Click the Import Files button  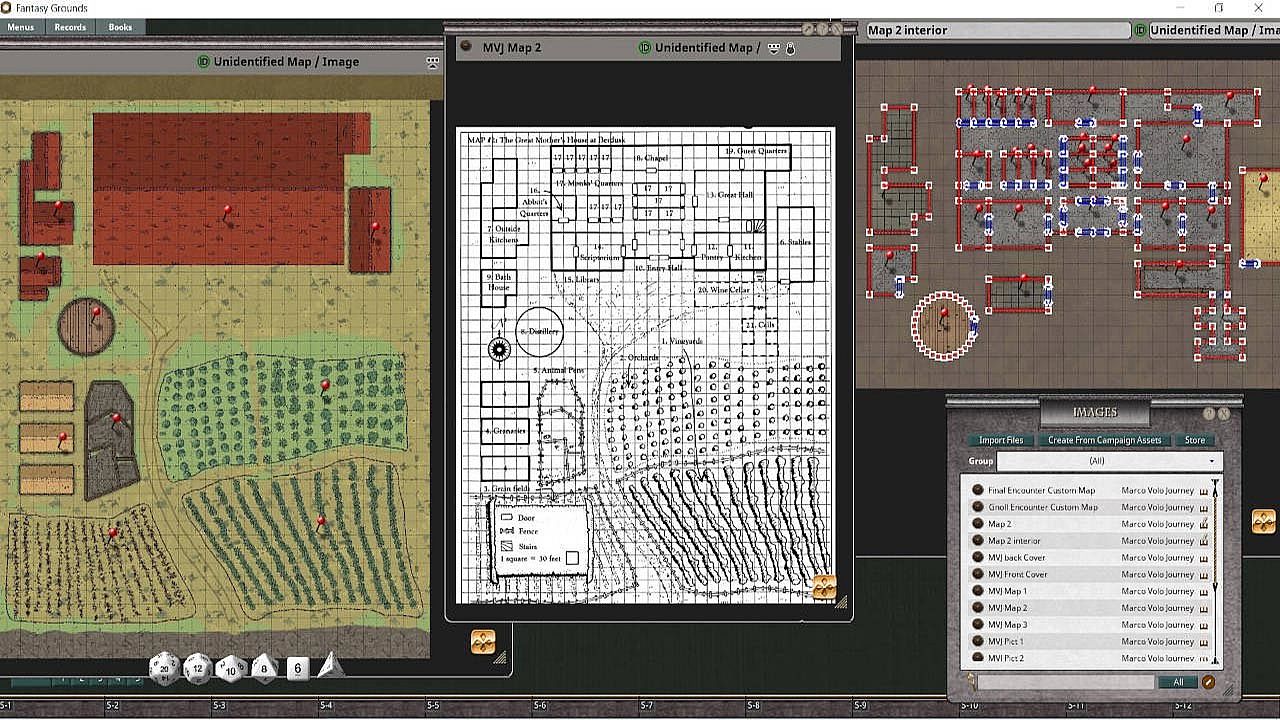[x=1001, y=440]
